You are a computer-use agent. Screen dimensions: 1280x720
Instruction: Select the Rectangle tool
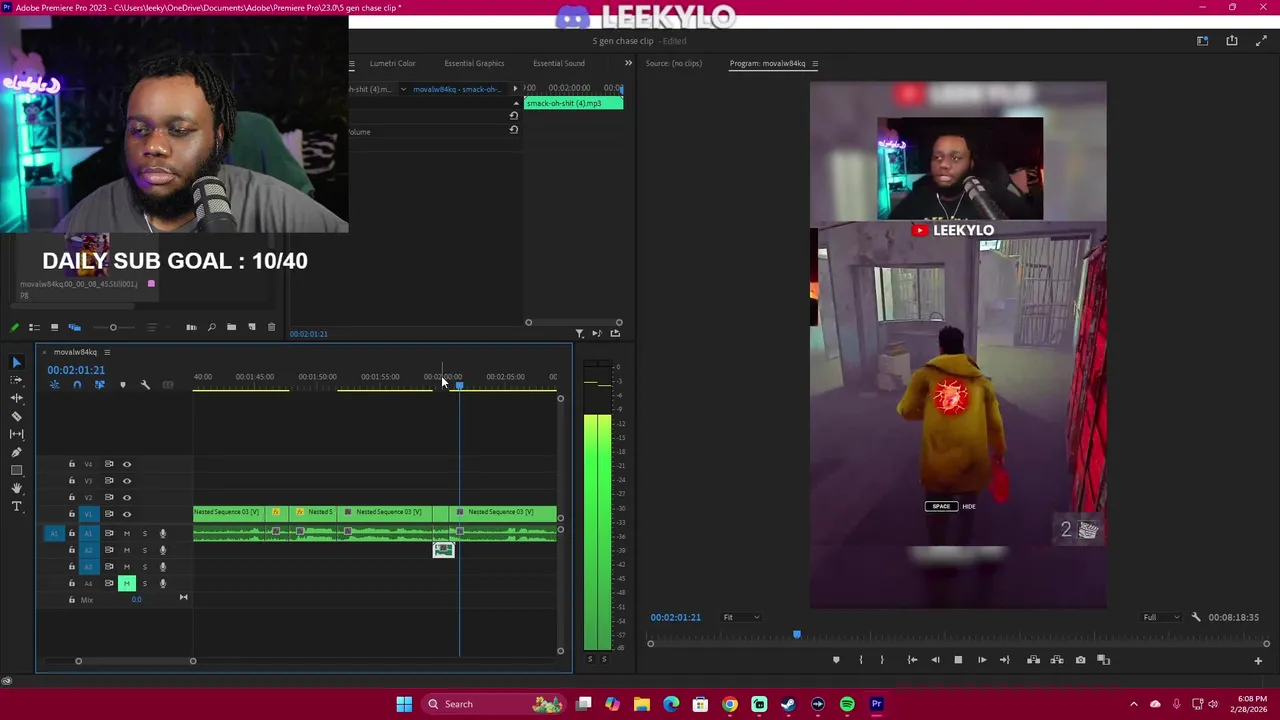[17, 470]
